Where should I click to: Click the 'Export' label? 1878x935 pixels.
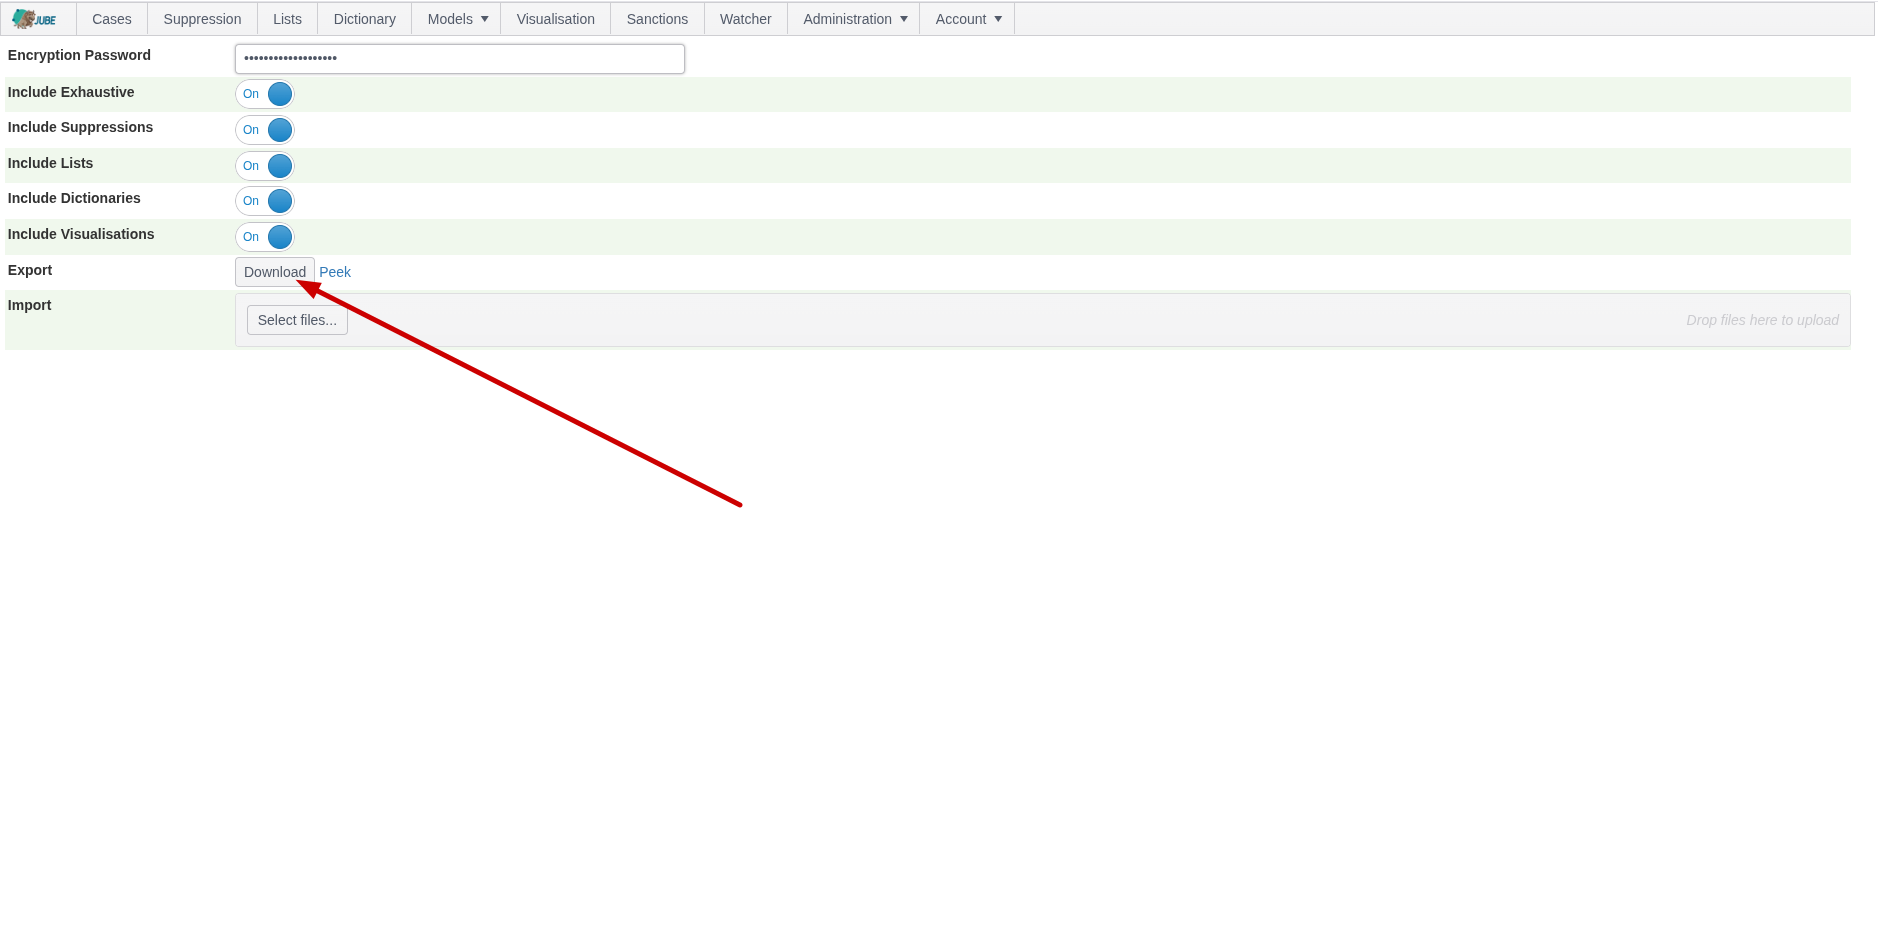30,270
